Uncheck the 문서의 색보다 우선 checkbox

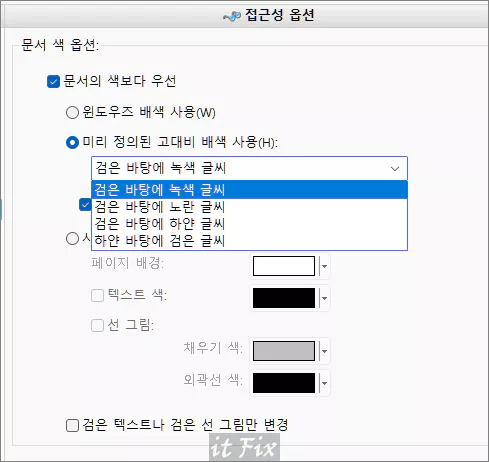click(x=53, y=81)
